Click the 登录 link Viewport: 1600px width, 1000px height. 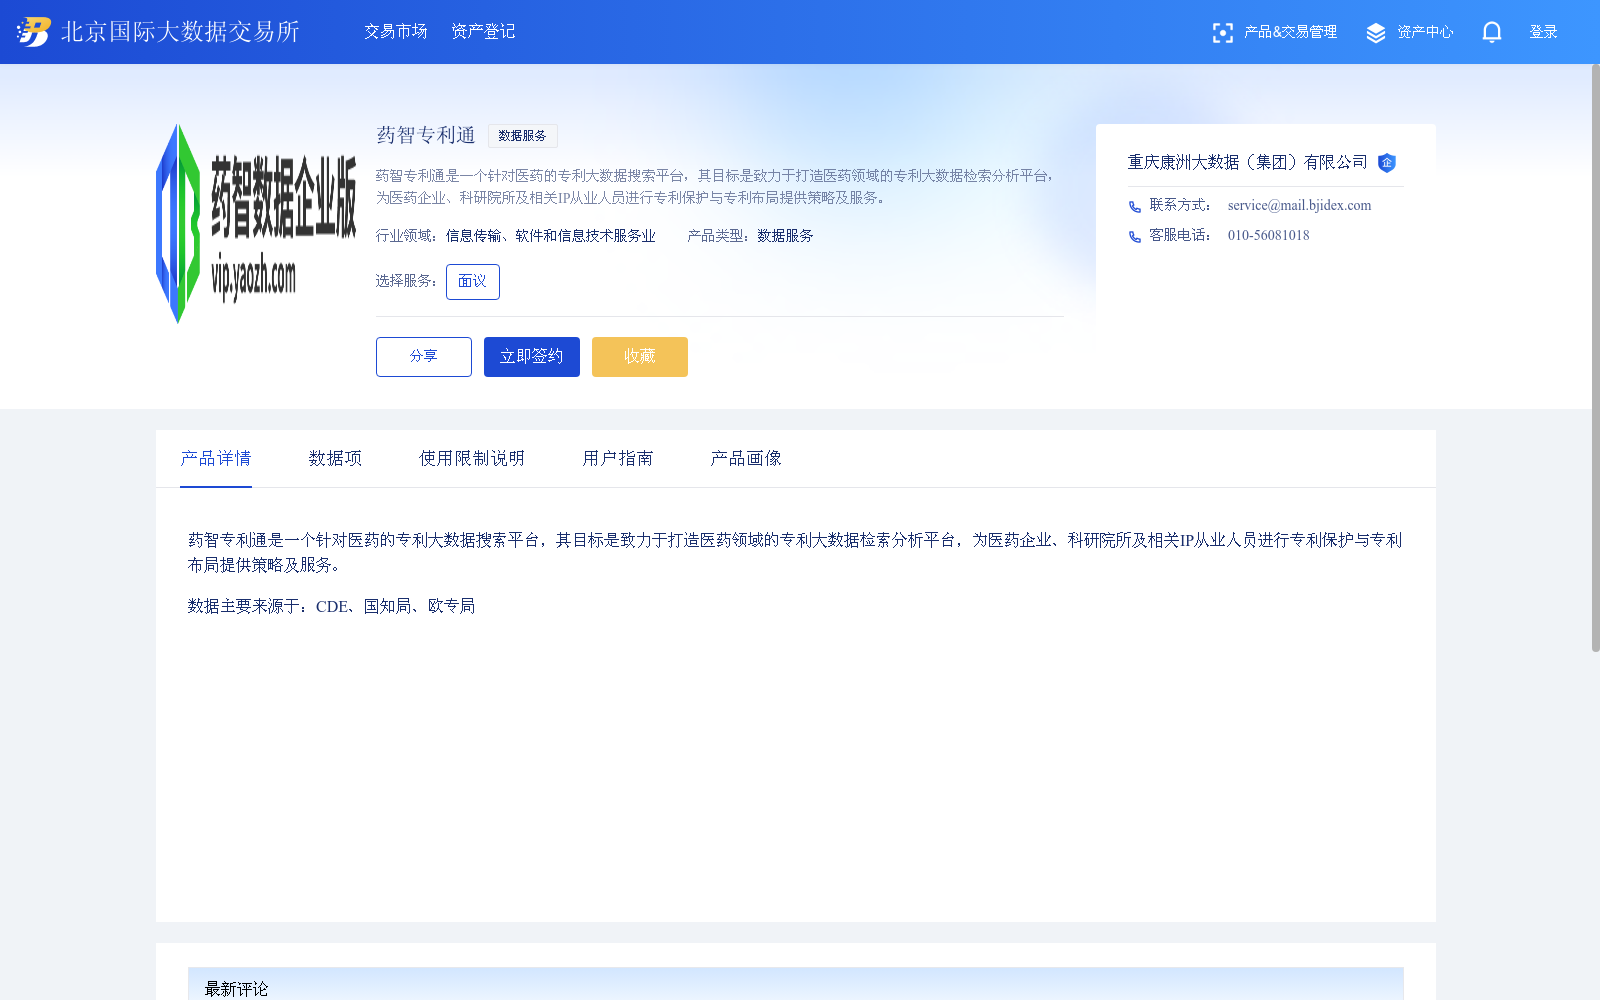[1543, 32]
